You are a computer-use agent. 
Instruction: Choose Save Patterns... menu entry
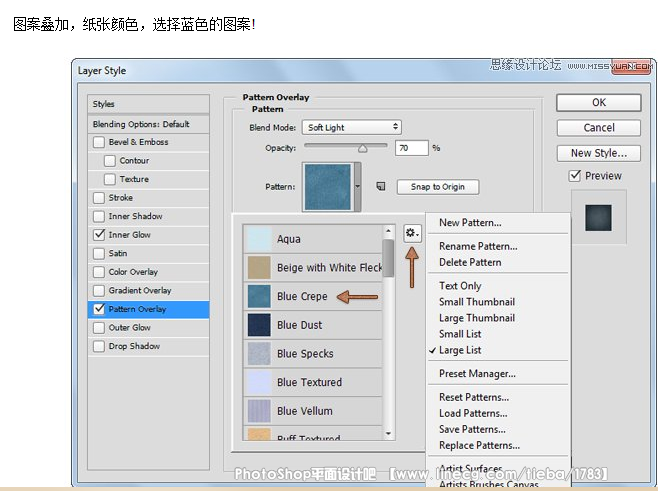[x=472, y=429]
